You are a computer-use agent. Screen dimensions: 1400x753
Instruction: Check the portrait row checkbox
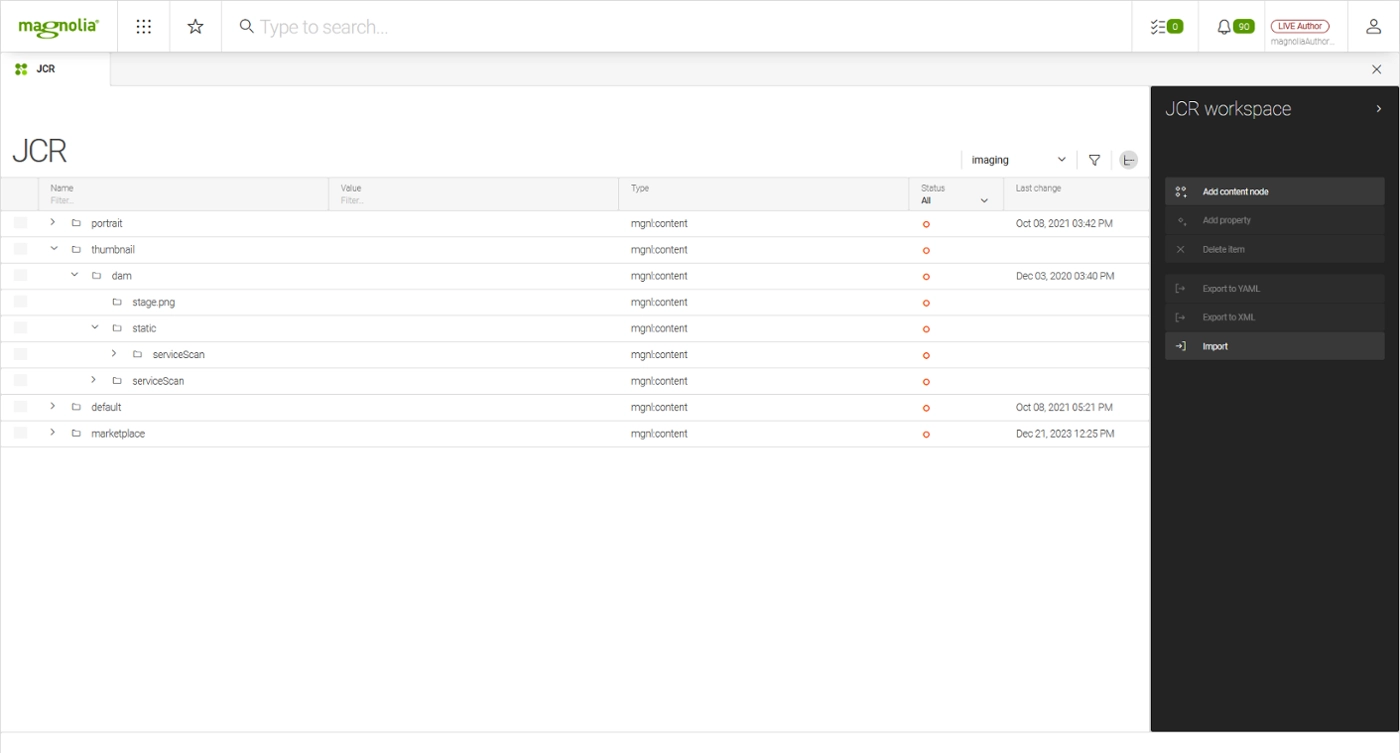tap(20, 223)
